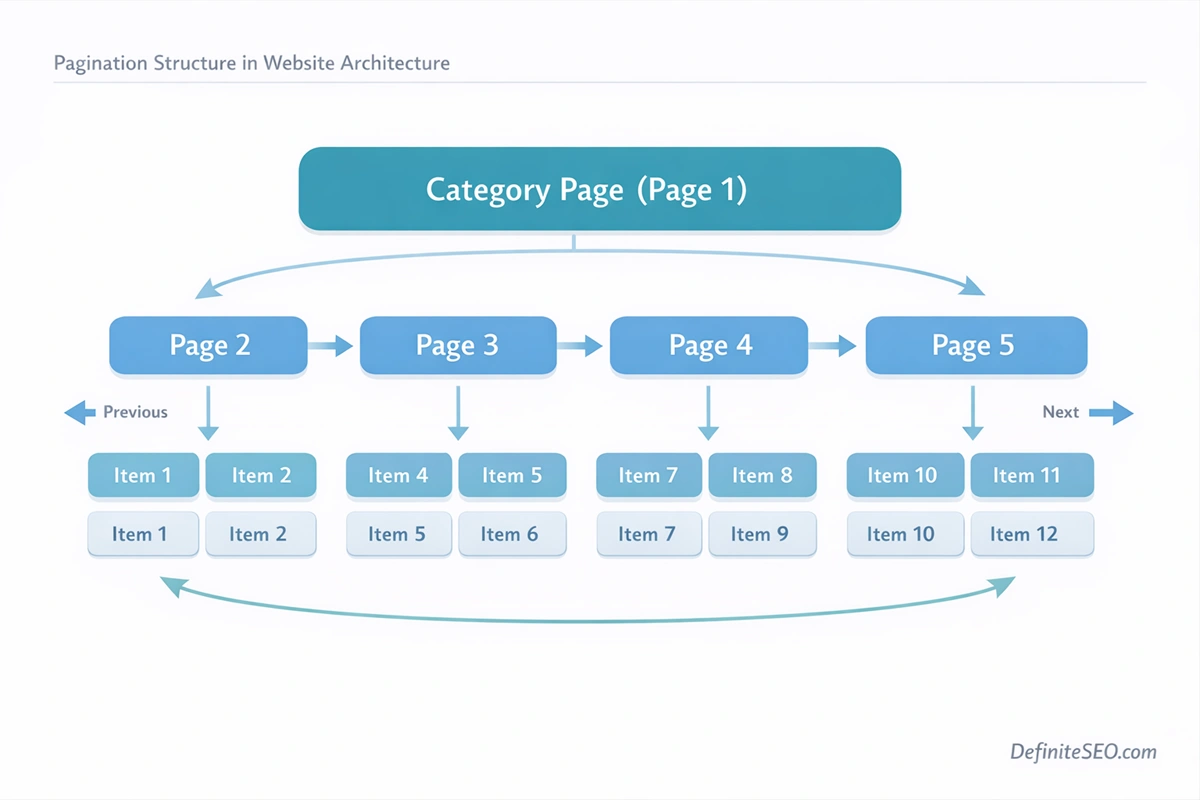Image resolution: width=1200 pixels, height=800 pixels.
Task: Toggle the Item 1 highlighted state
Action: pyautogui.click(x=143, y=475)
